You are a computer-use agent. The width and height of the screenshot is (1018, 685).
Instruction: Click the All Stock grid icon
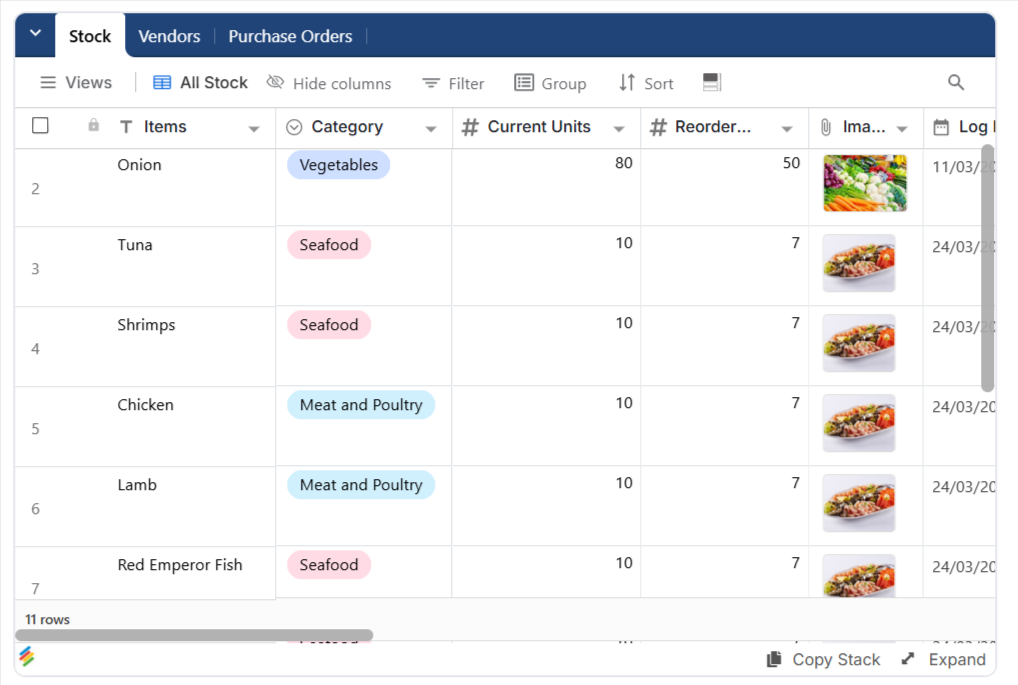coord(162,82)
